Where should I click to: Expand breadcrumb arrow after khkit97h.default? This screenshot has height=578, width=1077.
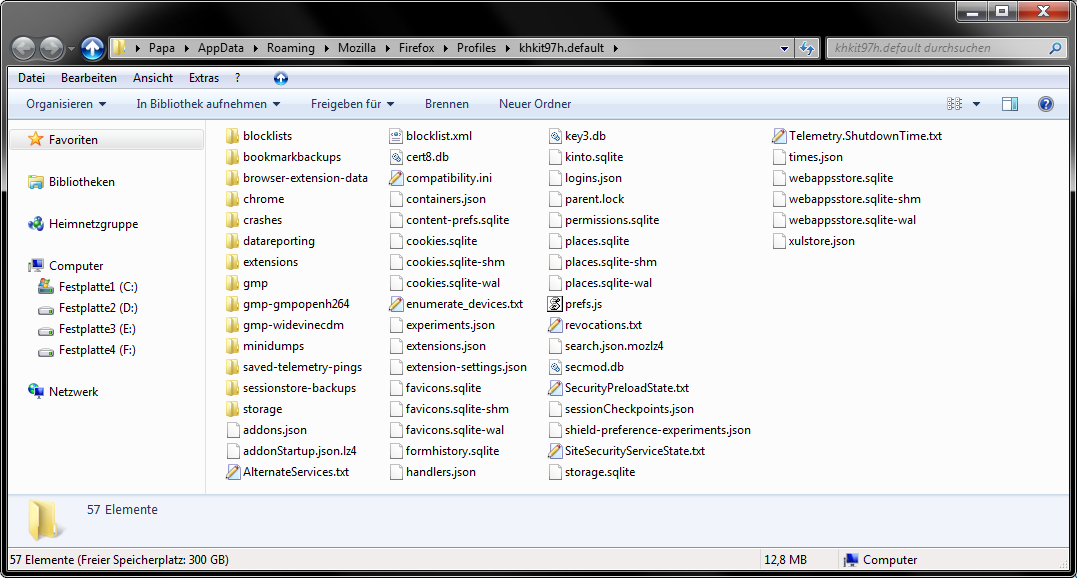pyautogui.click(x=615, y=48)
